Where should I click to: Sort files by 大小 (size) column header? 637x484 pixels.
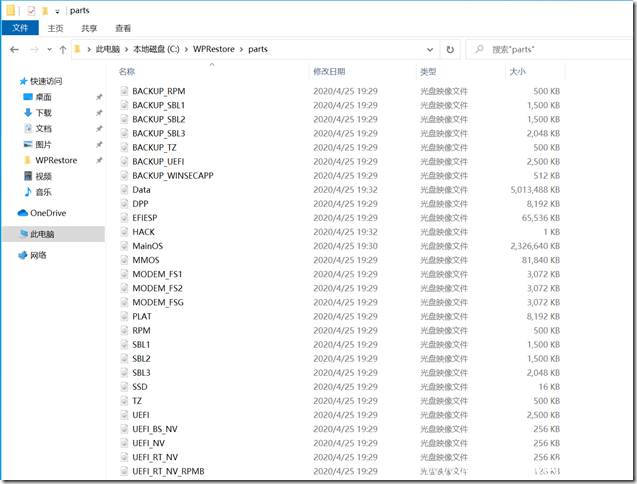(517, 72)
